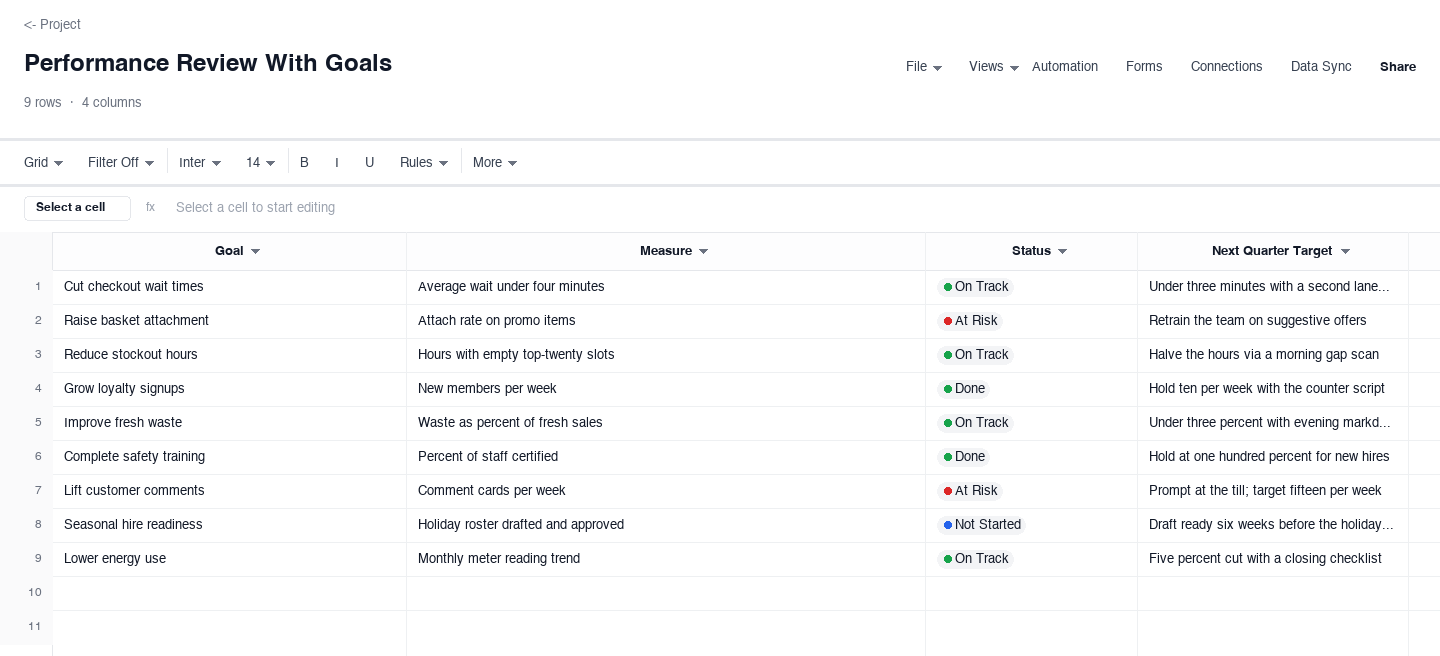Open the Forms menu item
The height and width of the screenshot is (656, 1440).
(1144, 66)
